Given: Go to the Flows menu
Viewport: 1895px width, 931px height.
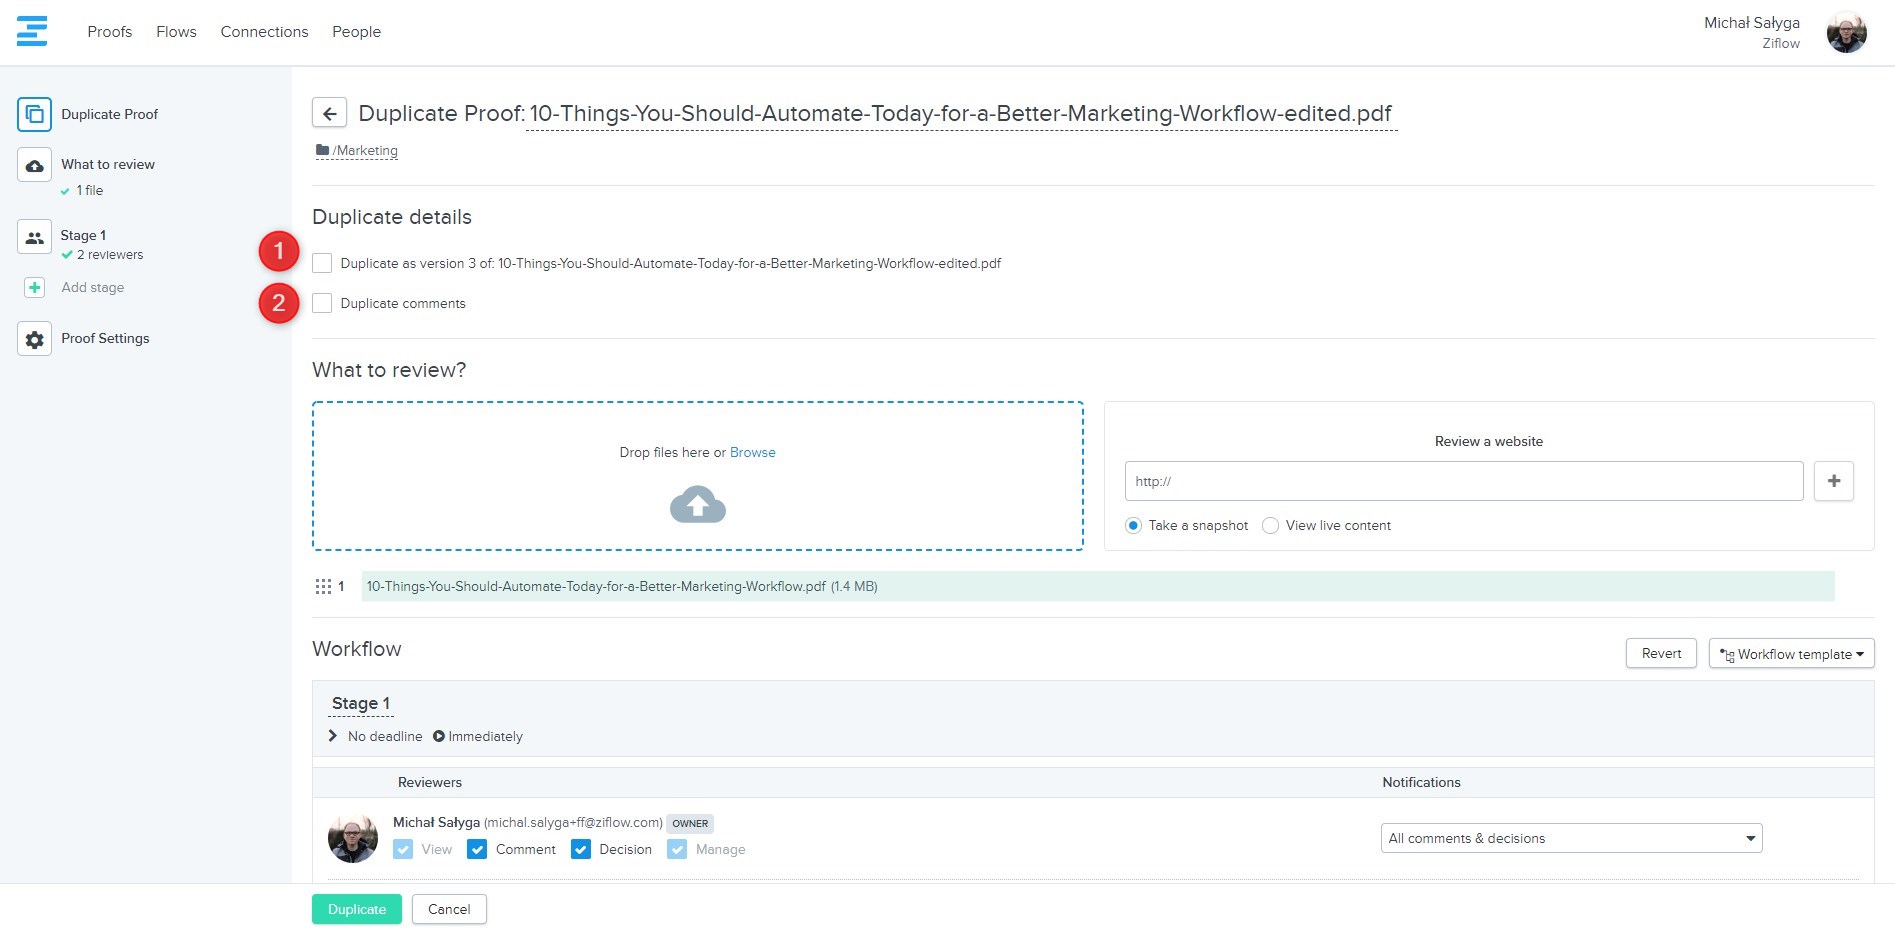Looking at the screenshot, I should 176,32.
